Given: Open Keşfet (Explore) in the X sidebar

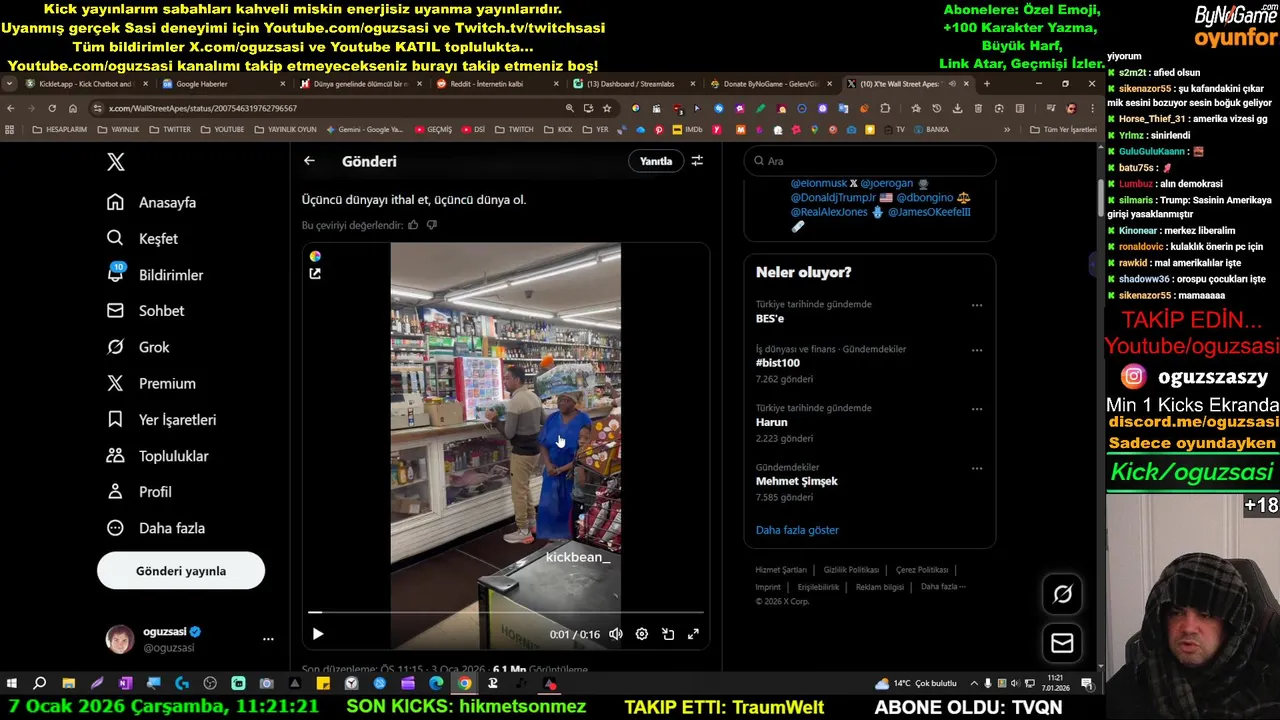Looking at the screenshot, I should [x=143, y=238].
